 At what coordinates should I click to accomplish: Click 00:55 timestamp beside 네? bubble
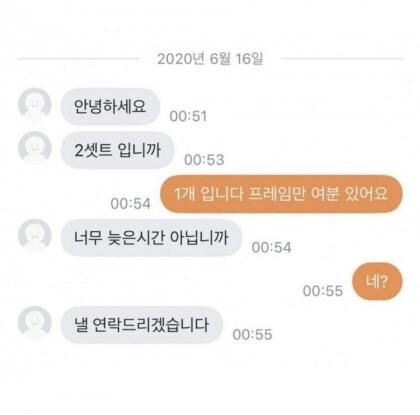pos(323,291)
